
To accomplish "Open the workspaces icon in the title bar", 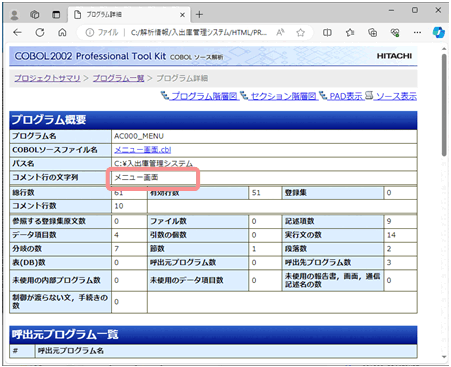I will point(35,15).
